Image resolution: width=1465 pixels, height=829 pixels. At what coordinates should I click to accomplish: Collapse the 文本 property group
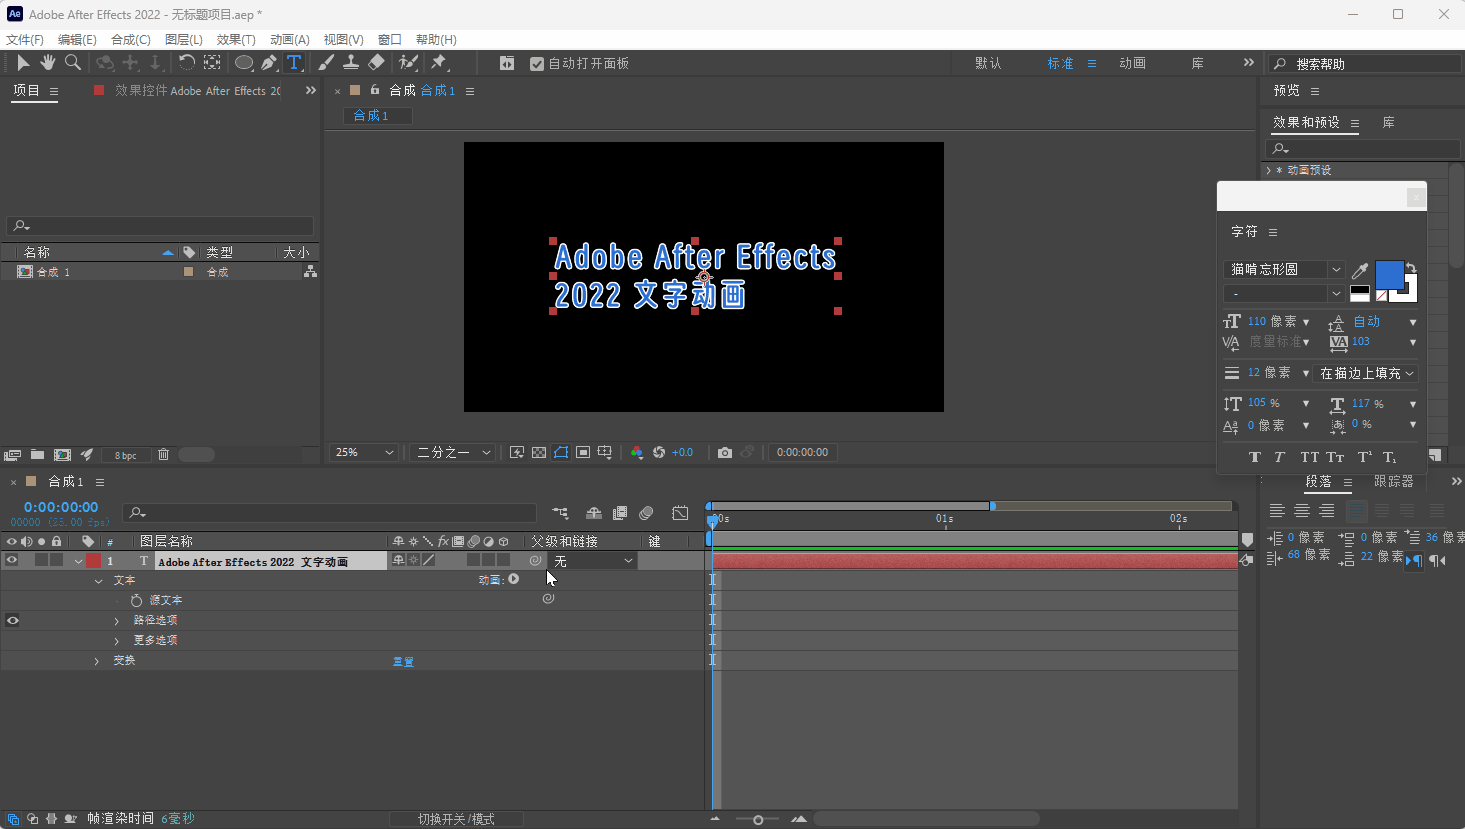pyautogui.click(x=98, y=581)
